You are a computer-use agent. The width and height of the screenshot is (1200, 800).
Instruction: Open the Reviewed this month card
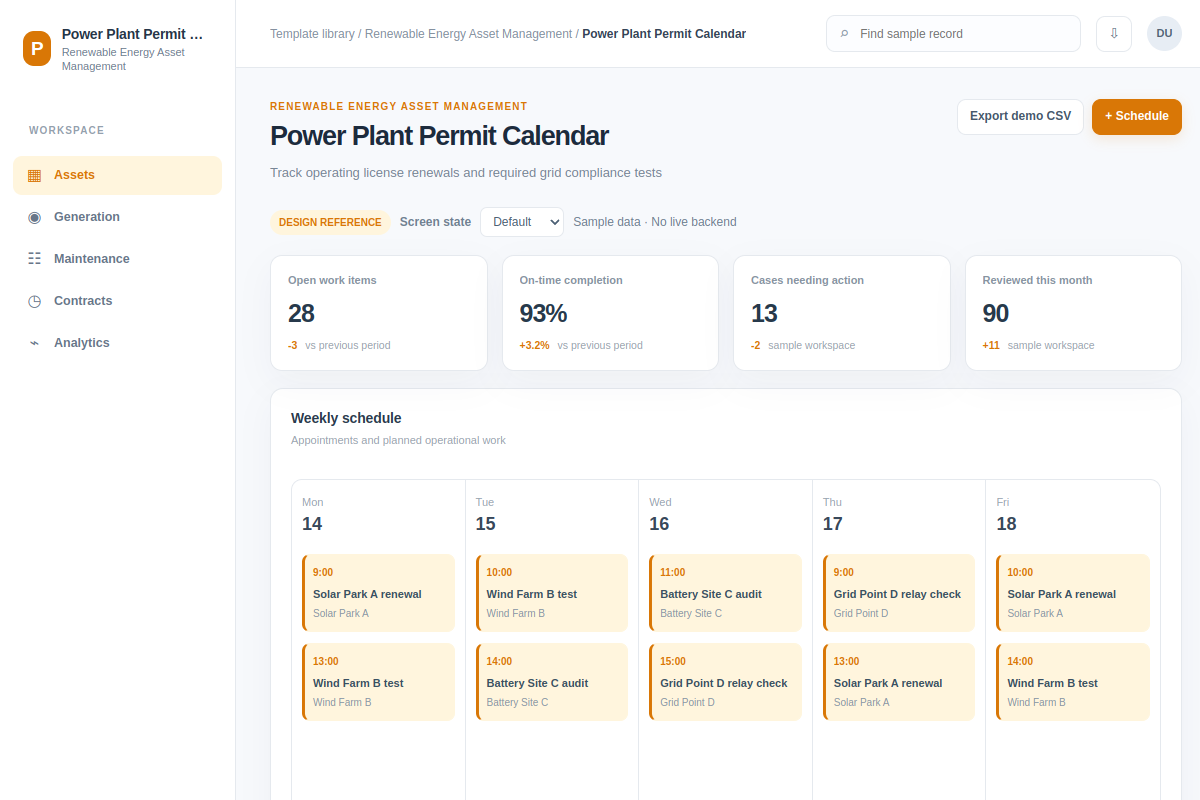click(1073, 313)
